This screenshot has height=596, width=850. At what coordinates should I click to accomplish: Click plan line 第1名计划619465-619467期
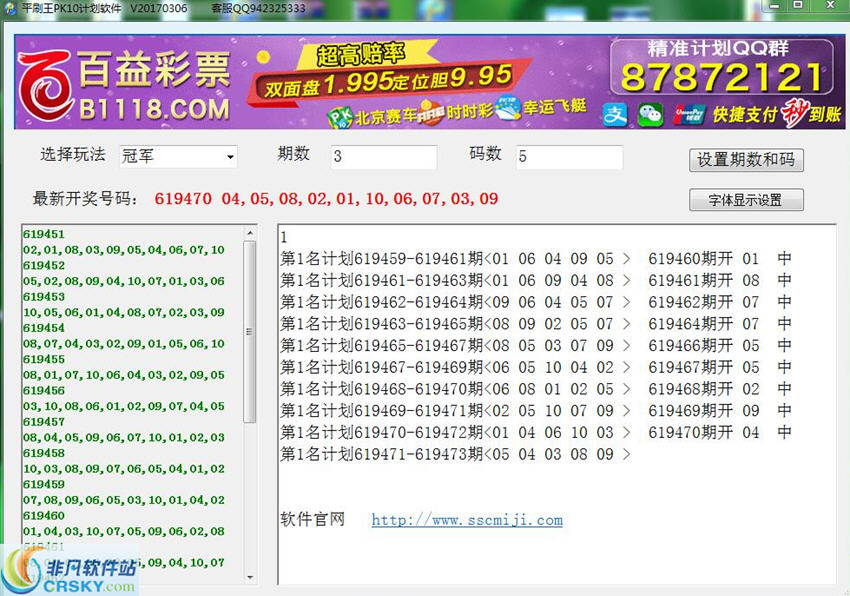(536, 345)
